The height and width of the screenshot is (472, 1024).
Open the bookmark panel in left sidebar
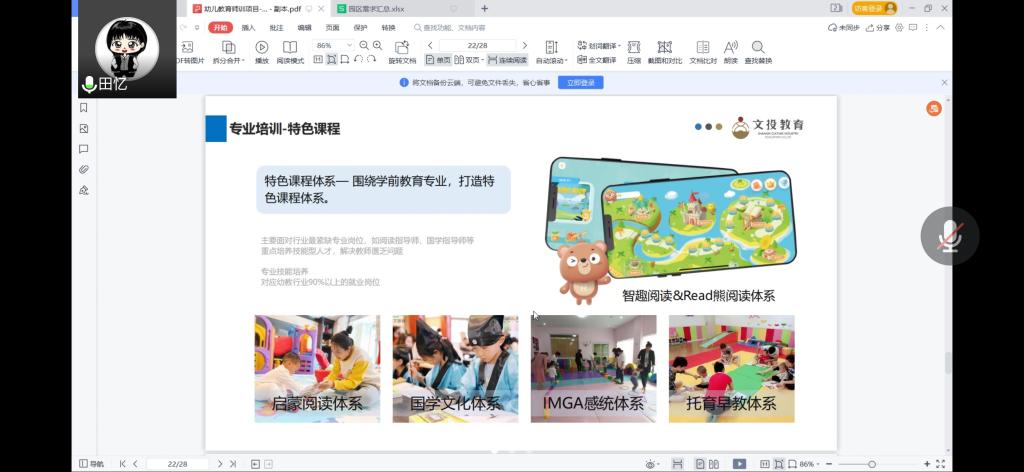pos(84,108)
